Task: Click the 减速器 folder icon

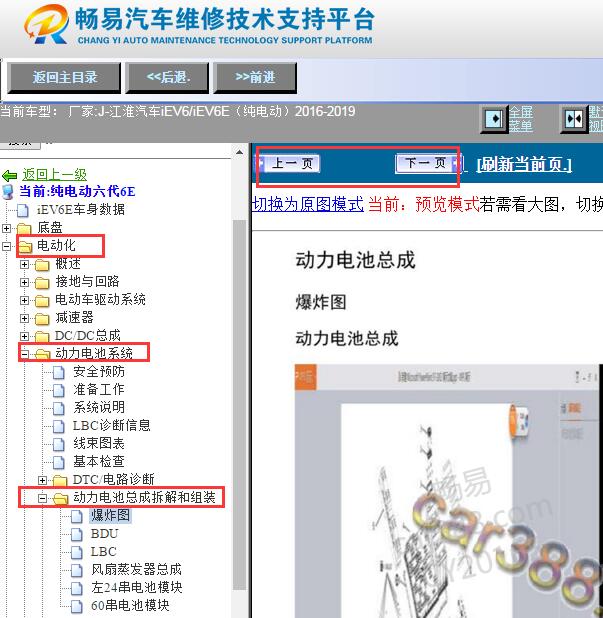Action: tap(42, 318)
